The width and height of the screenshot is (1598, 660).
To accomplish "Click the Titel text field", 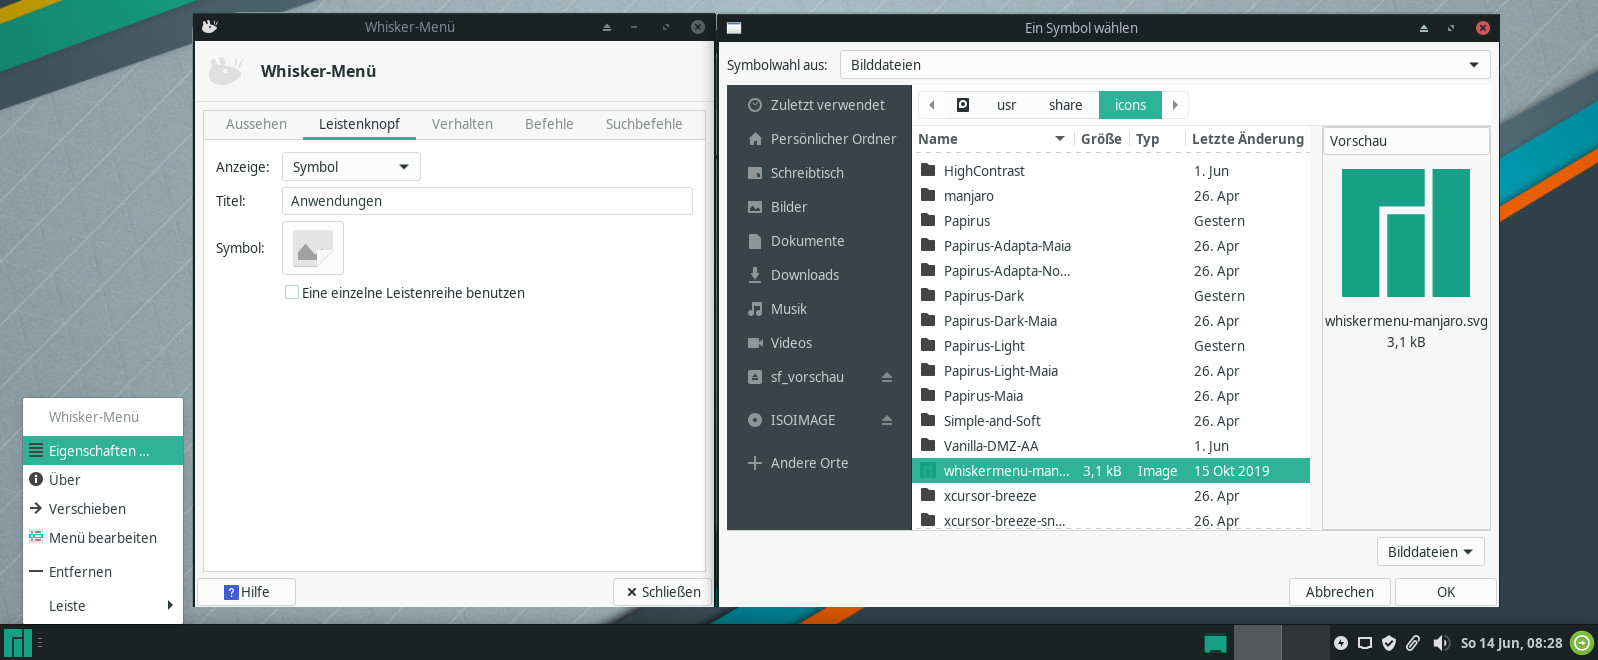I will tap(487, 201).
